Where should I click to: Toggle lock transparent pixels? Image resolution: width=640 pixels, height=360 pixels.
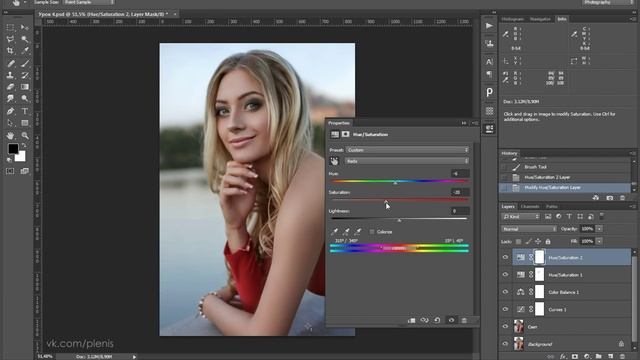point(518,242)
